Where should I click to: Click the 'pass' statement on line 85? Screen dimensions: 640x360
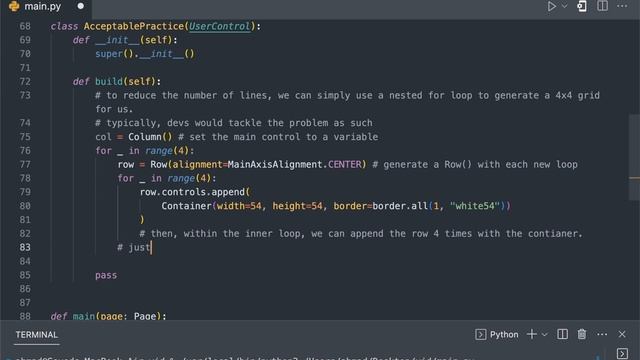(106, 275)
